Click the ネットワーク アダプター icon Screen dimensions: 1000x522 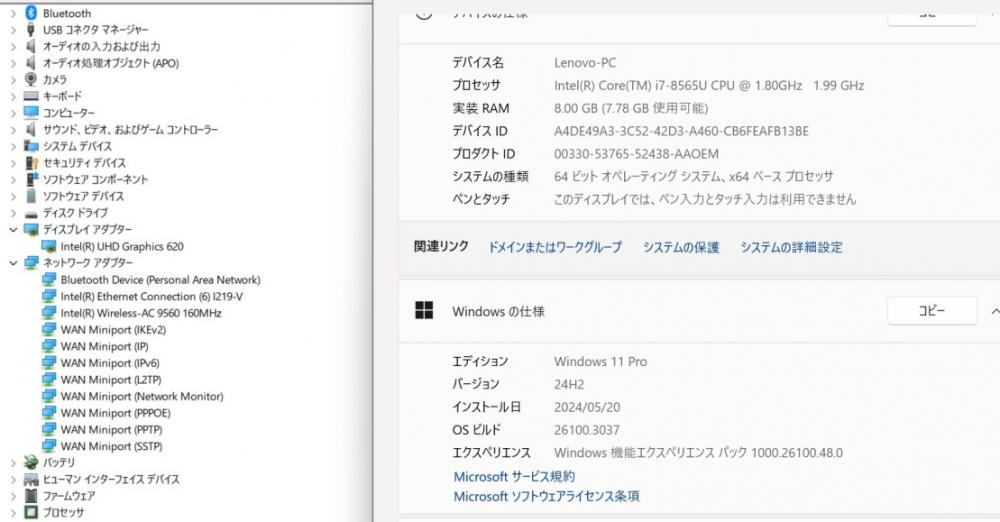click(31, 262)
